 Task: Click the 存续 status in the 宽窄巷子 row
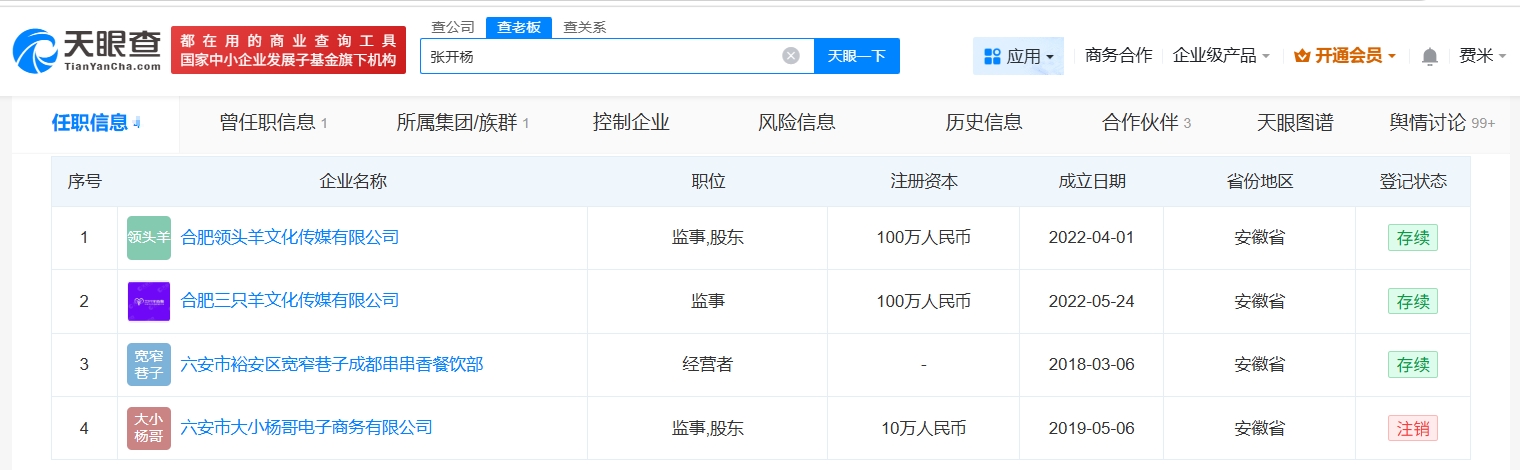click(1412, 364)
